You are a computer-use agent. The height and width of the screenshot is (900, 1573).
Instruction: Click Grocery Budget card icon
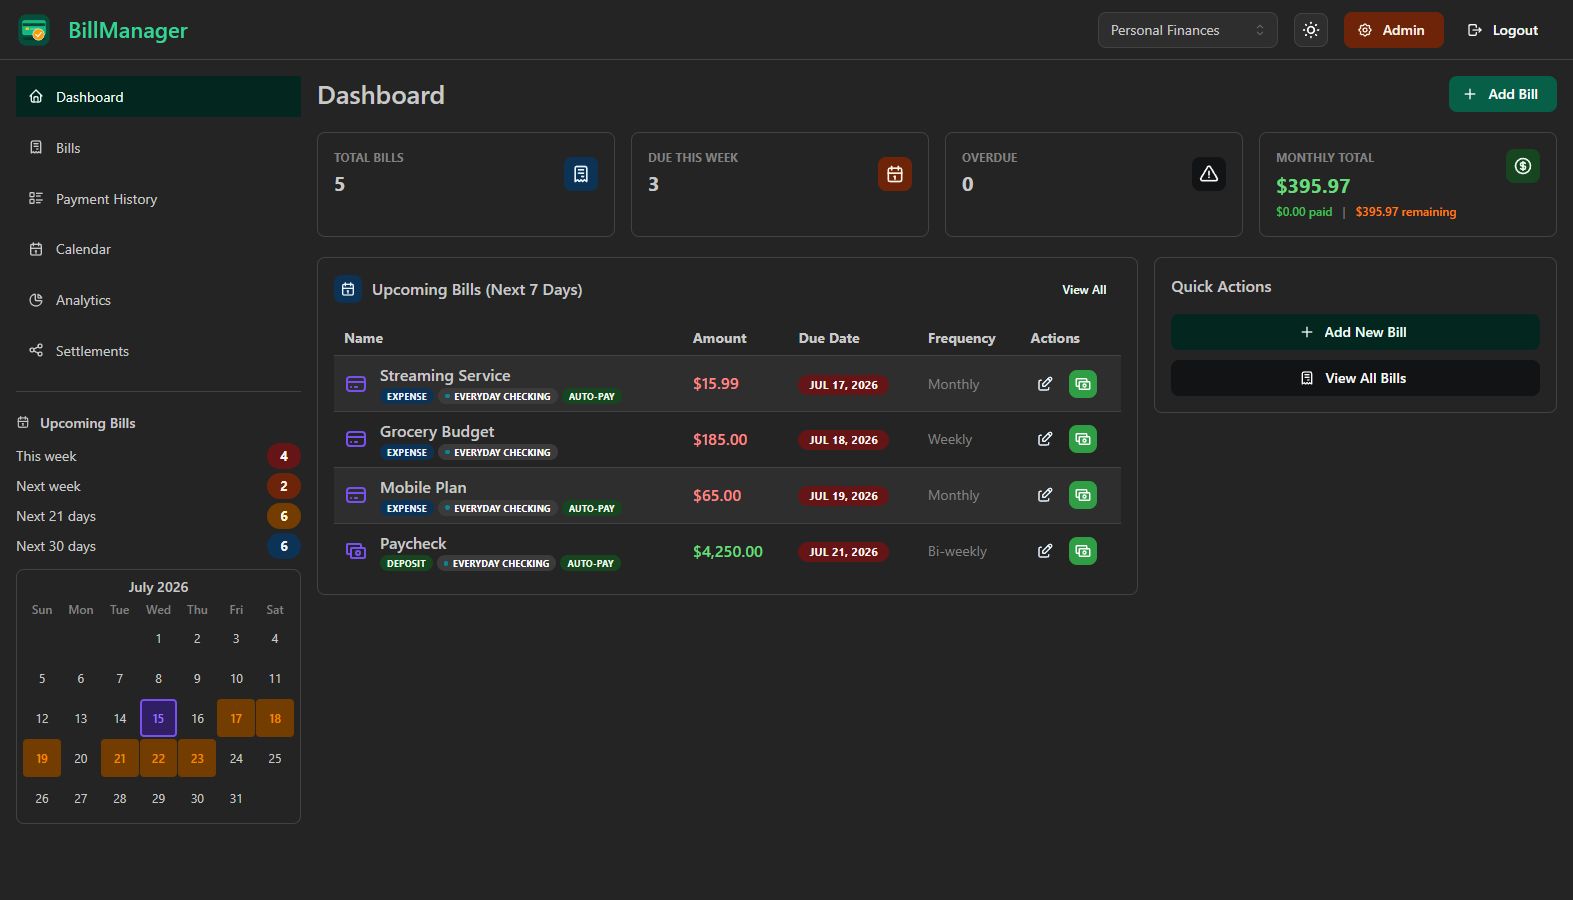tap(356, 439)
